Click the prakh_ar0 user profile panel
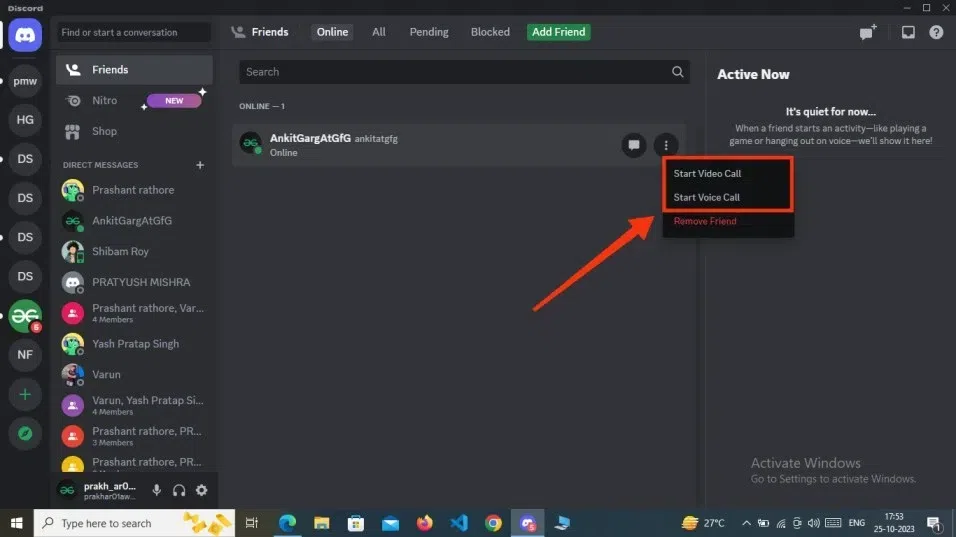Screen dimensions: 956x537 tap(98, 490)
